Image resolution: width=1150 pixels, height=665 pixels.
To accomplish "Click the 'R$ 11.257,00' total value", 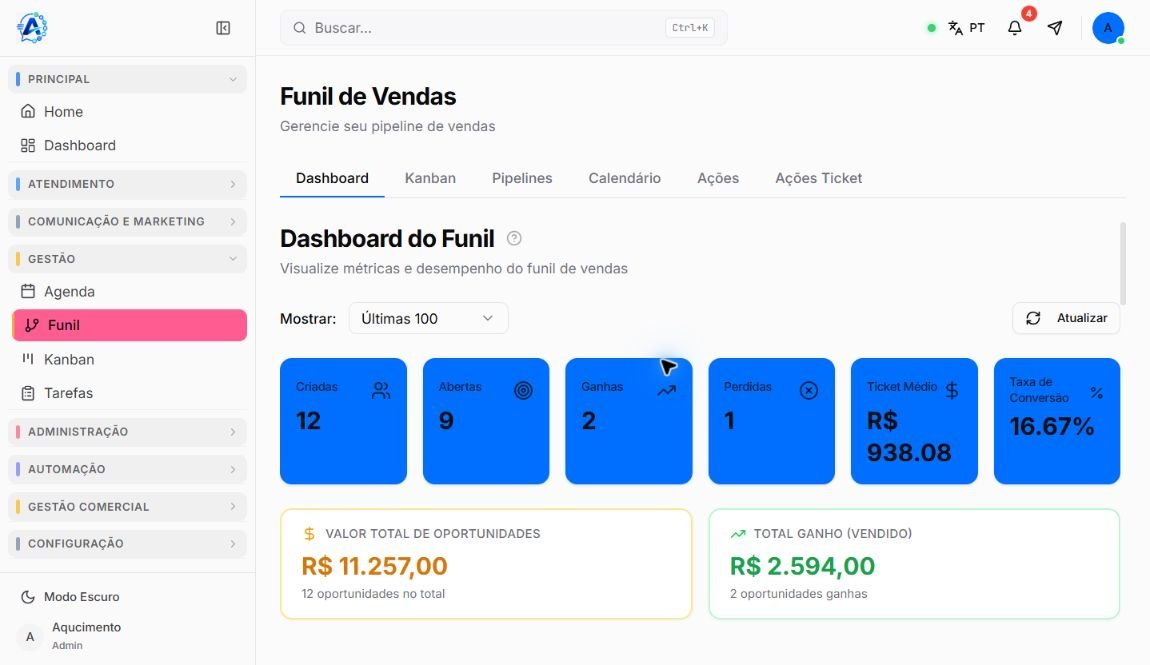I will pyautogui.click(x=374, y=566).
